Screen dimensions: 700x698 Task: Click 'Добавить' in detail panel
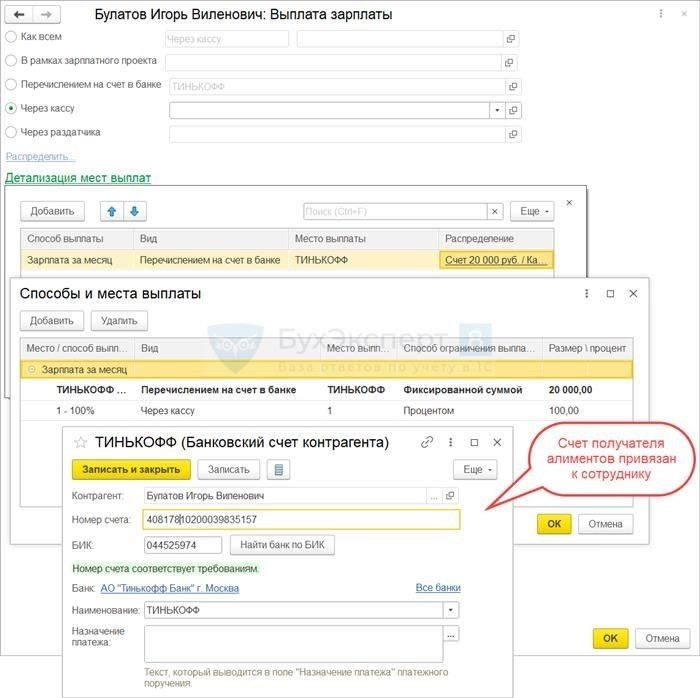pyautogui.click(x=52, y=211)
